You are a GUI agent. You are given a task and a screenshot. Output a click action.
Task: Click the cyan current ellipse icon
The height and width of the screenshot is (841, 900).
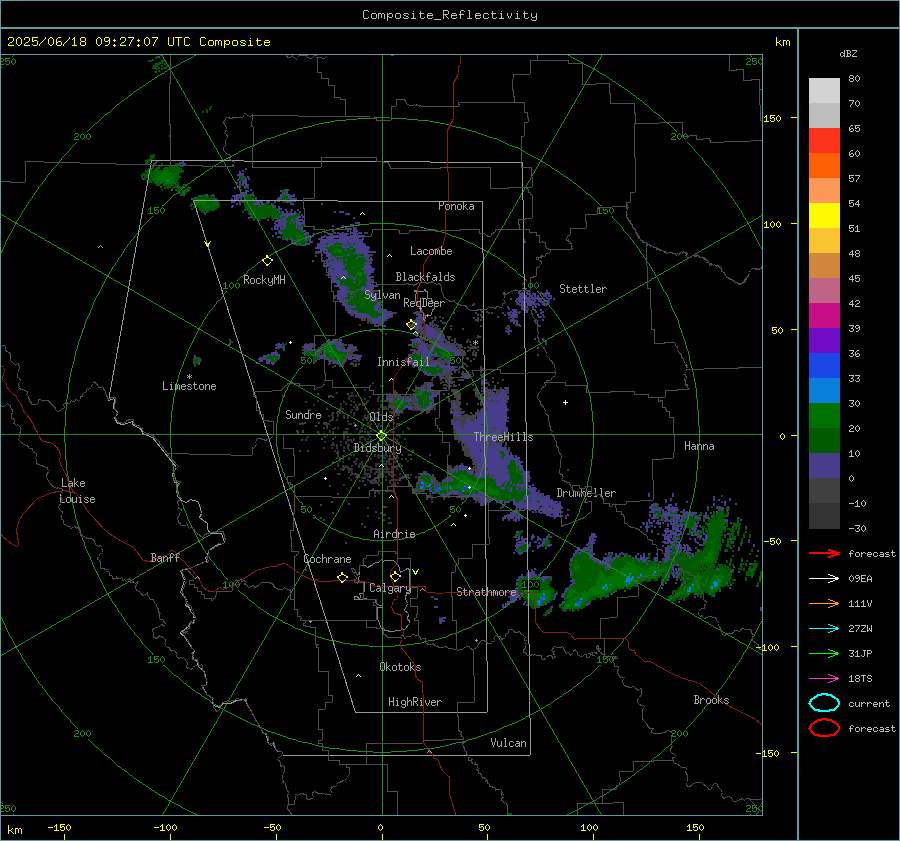tap(824, 703)
